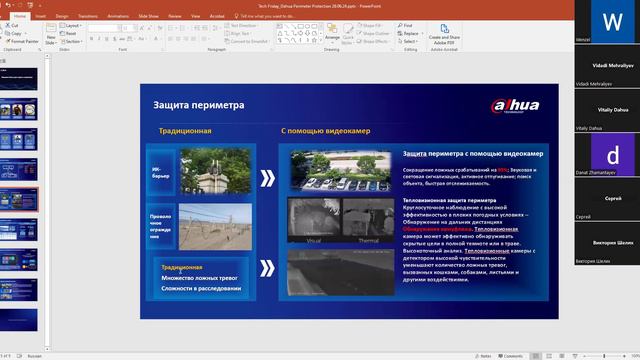Click Decrease Font Size
Screen dimensions: 640x360
pos(149,28)
